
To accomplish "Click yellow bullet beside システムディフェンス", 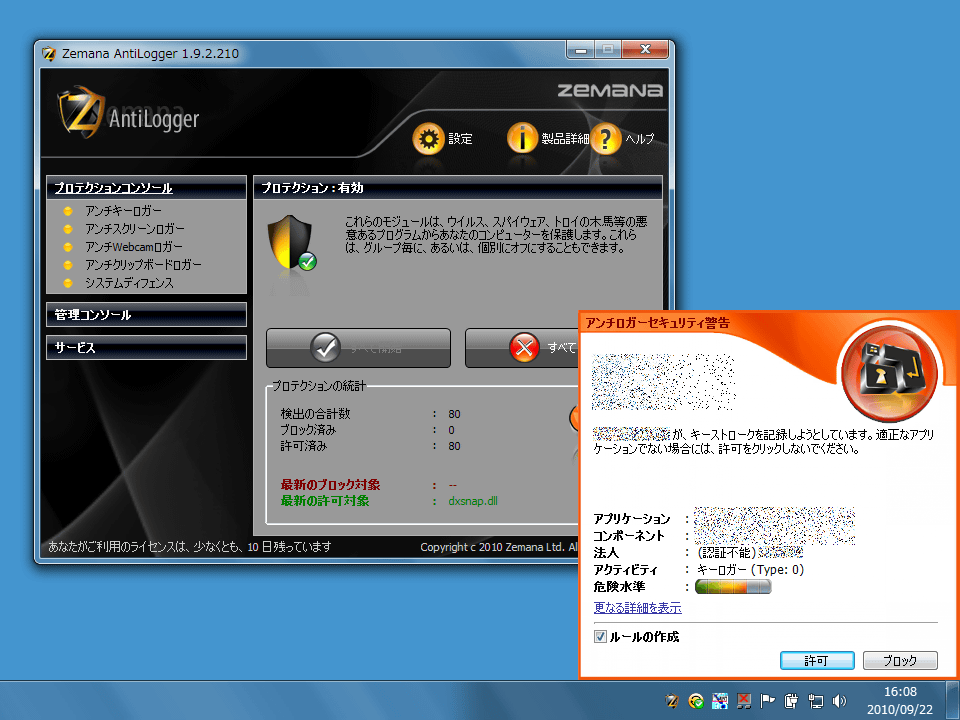I will 68,283.
